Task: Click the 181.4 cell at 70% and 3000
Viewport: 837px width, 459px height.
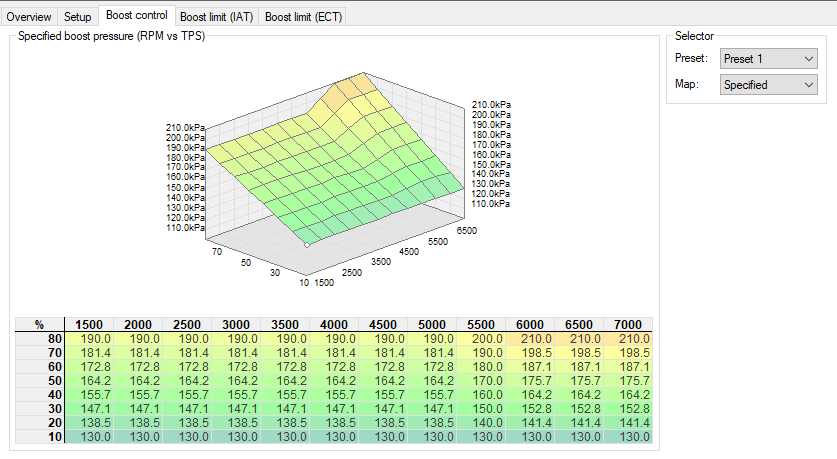Action: (236, 353)
